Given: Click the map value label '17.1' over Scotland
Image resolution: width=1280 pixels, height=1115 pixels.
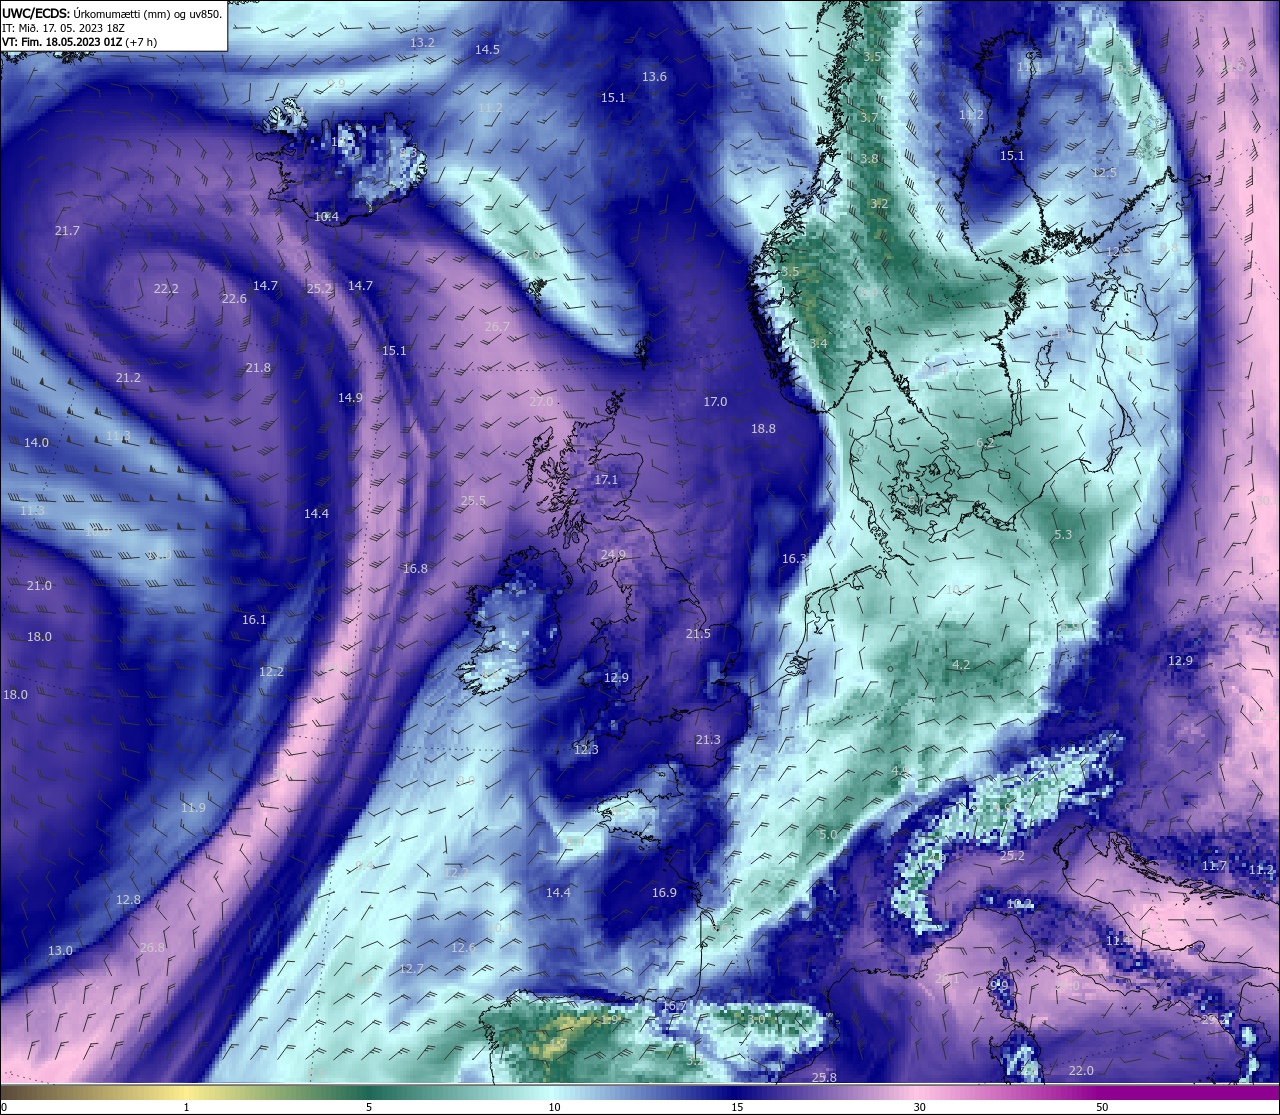Looking at the screenshot, I should click(606, 480).
